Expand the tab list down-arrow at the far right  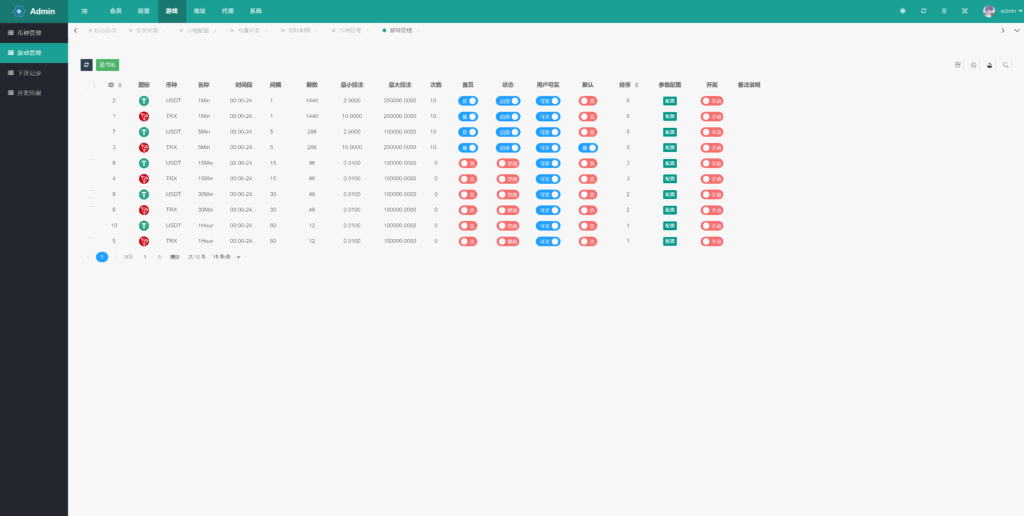click(x=1017, y=30)
